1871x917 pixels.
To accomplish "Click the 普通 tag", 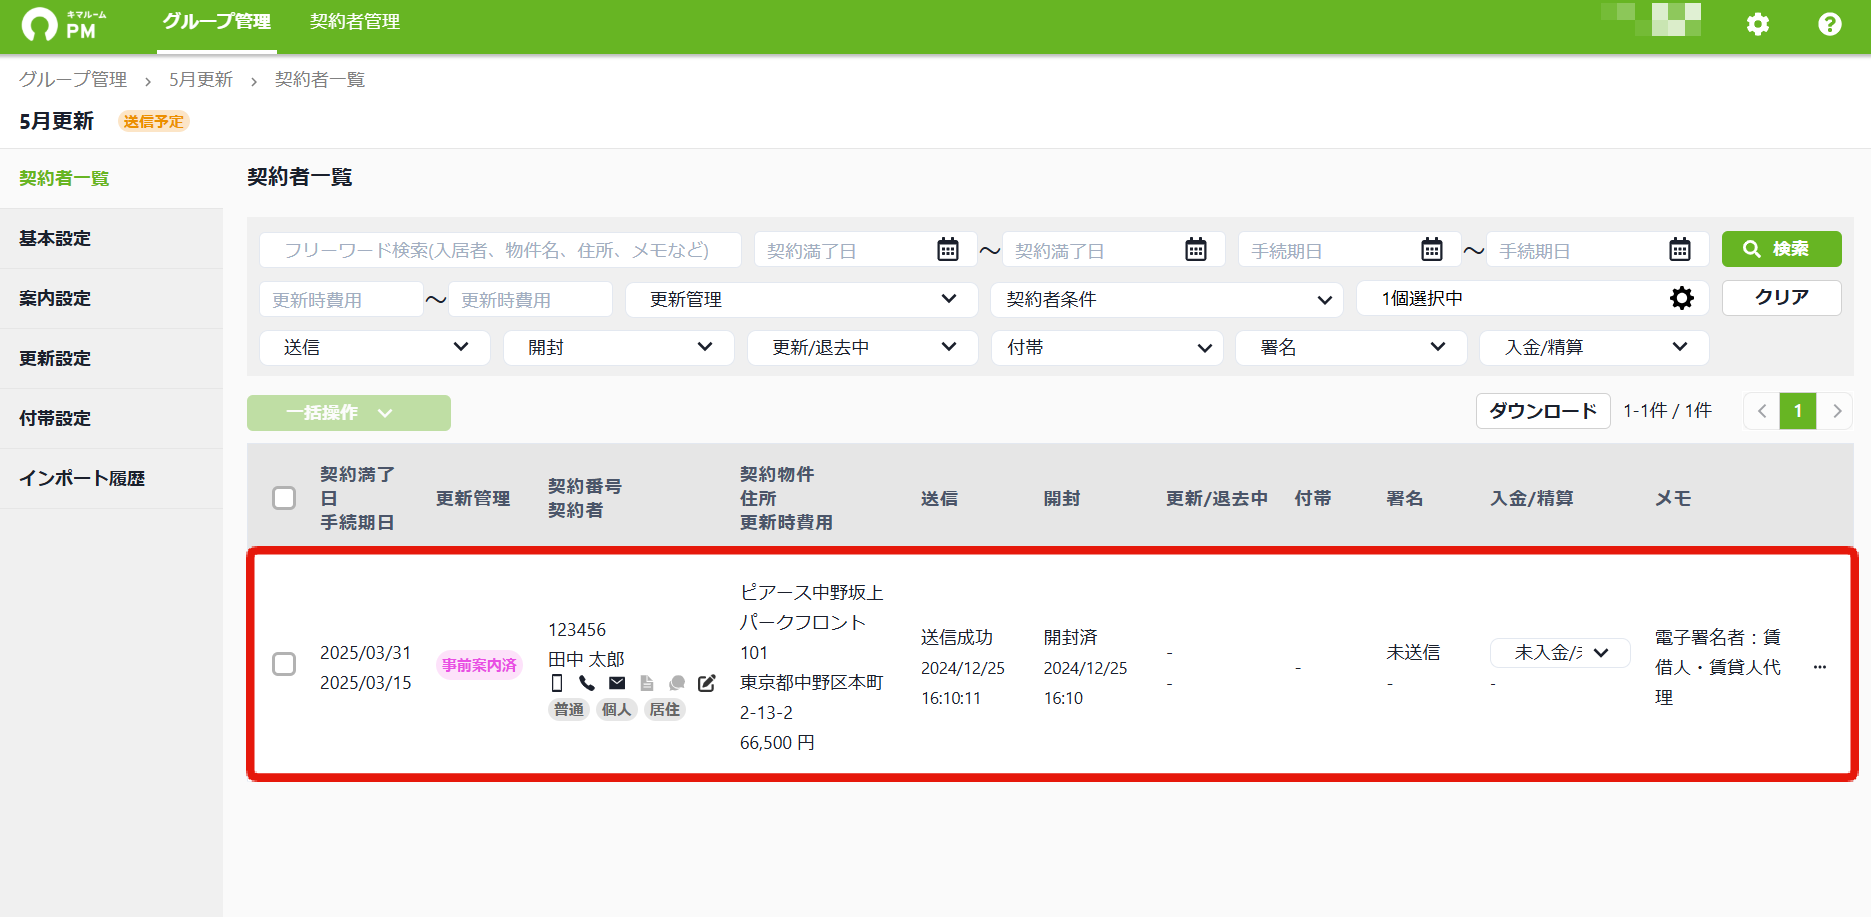I will point(569,709).
